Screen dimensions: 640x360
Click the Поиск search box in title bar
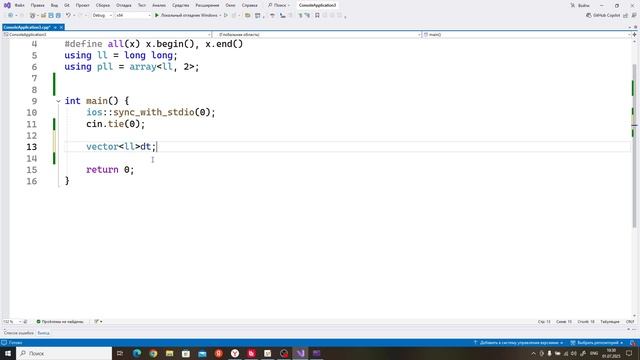click(279, 5)
